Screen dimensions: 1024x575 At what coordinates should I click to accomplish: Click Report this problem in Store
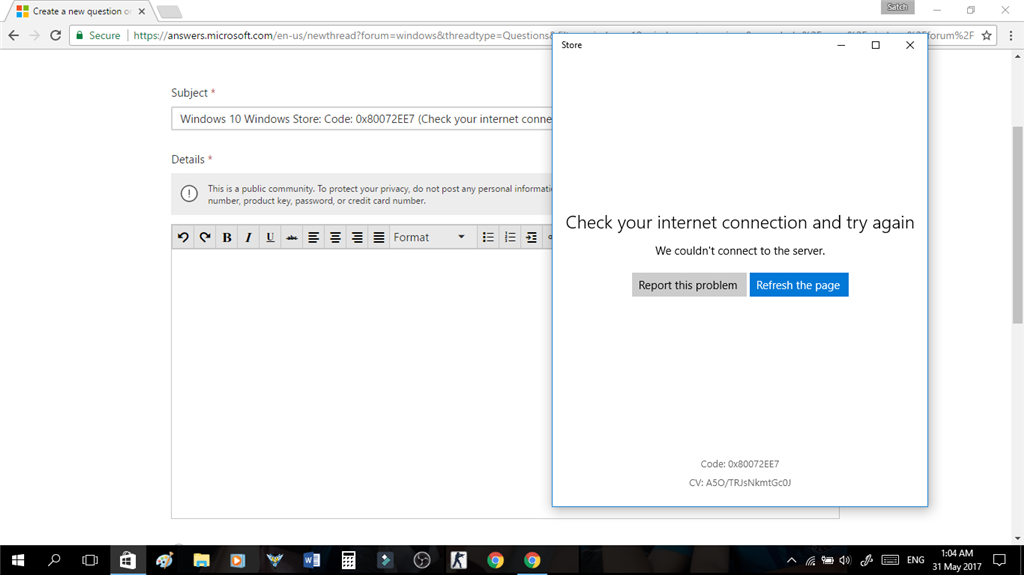pyautogui.click(x=688, y=285)
